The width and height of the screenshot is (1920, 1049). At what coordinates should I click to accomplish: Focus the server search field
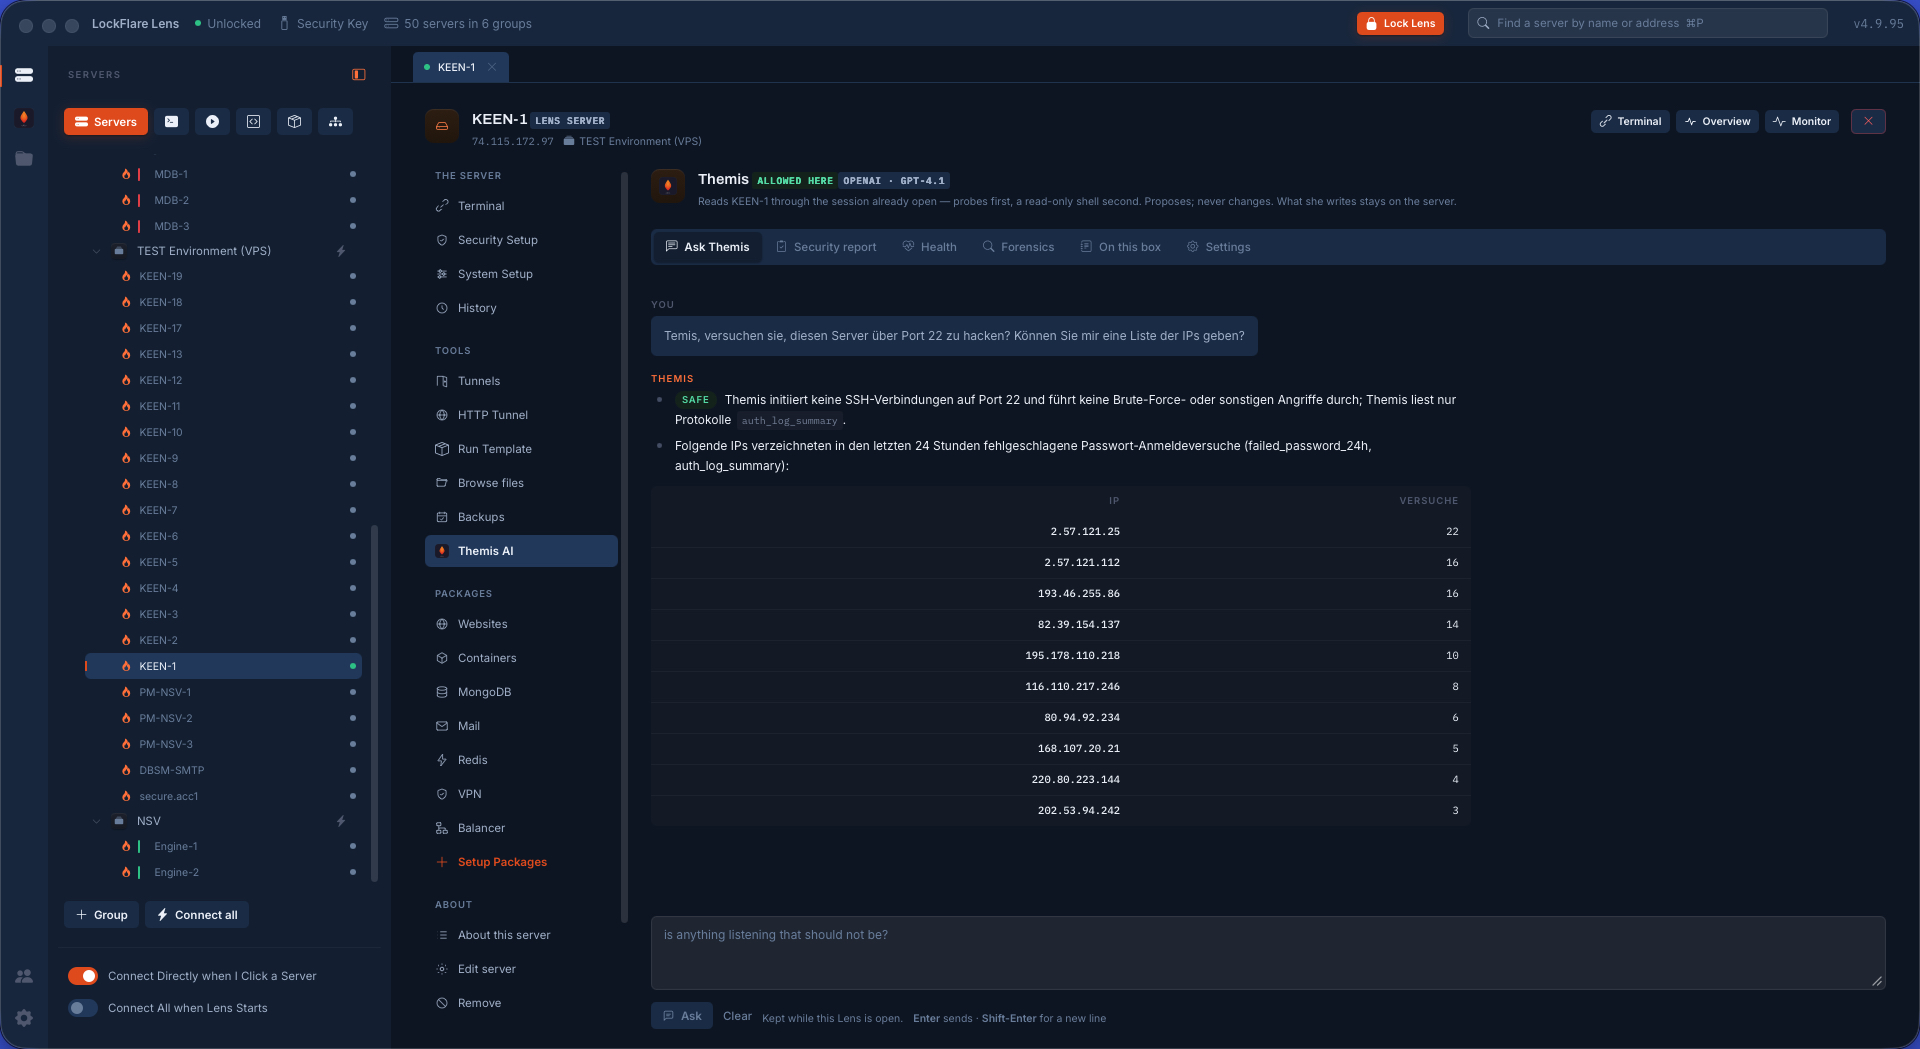1648,23
